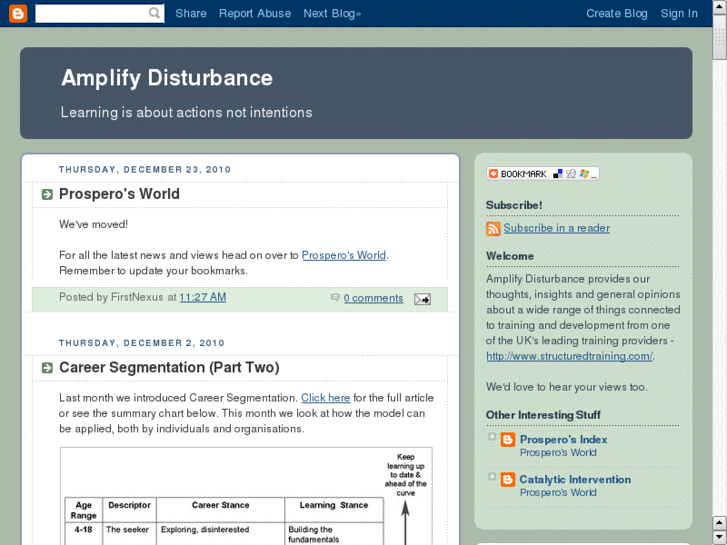Click Blogger icon next to Catalytic Intervention
This screenshot has width=727, height=545.
508,479
